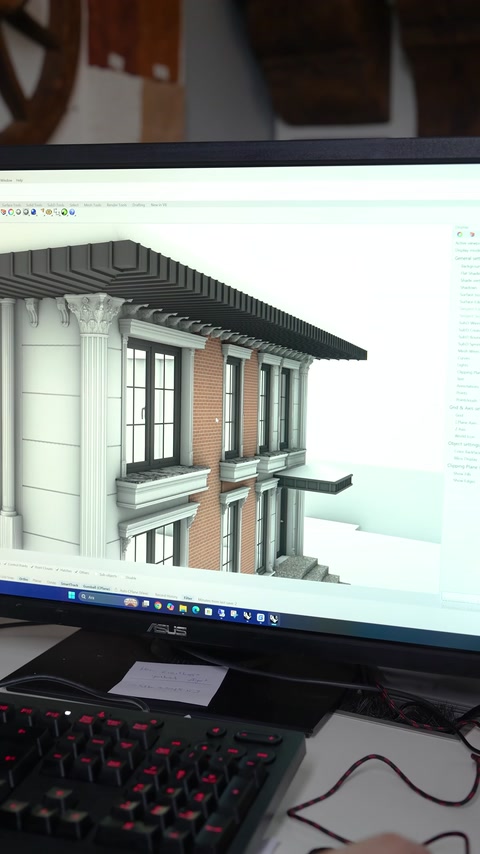
Task: Click Grid under Grid & Axes settings
Action: pyautogui.click(x=459, y=415)
